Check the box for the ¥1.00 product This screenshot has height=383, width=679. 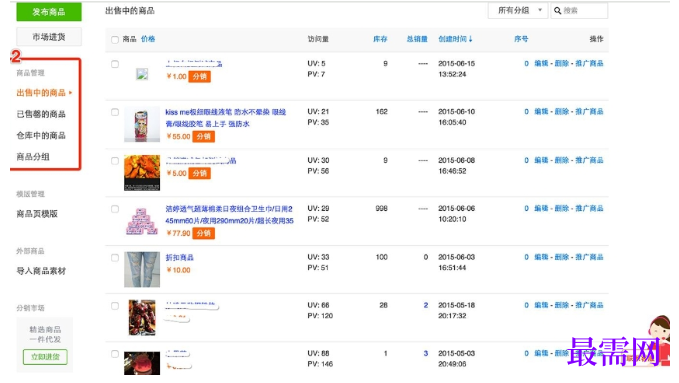115,64
